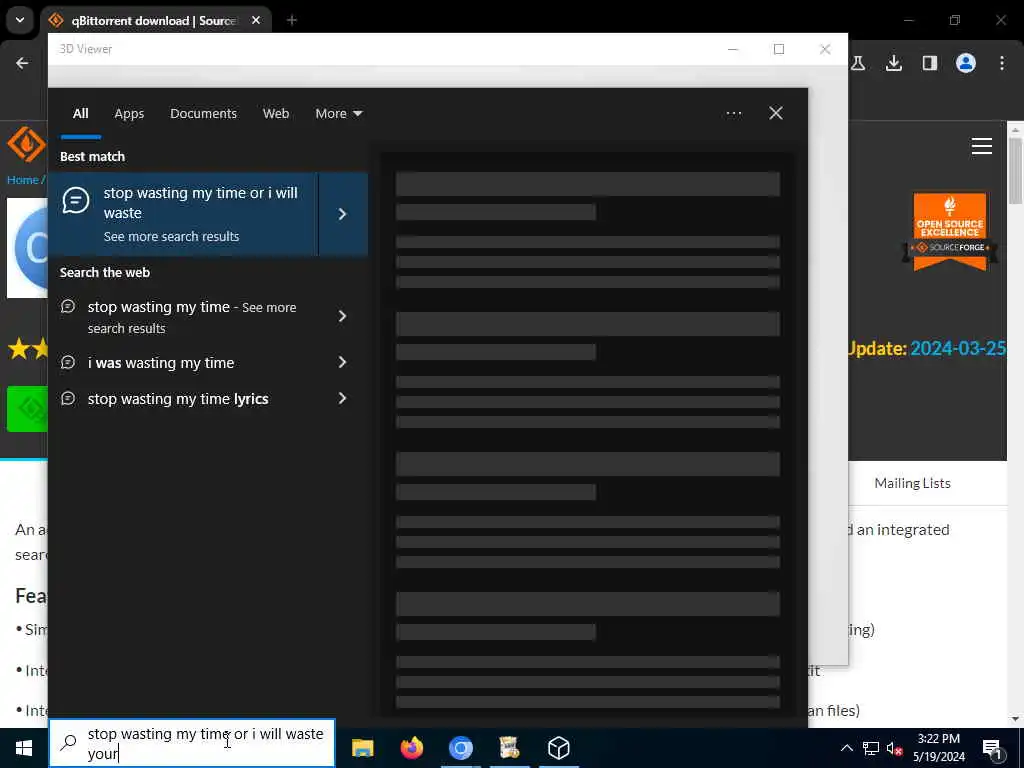Screen dimensions: 1024x768
Task: Open the 3D Viewer cube taskbar icon
Action: coord(558,748)
